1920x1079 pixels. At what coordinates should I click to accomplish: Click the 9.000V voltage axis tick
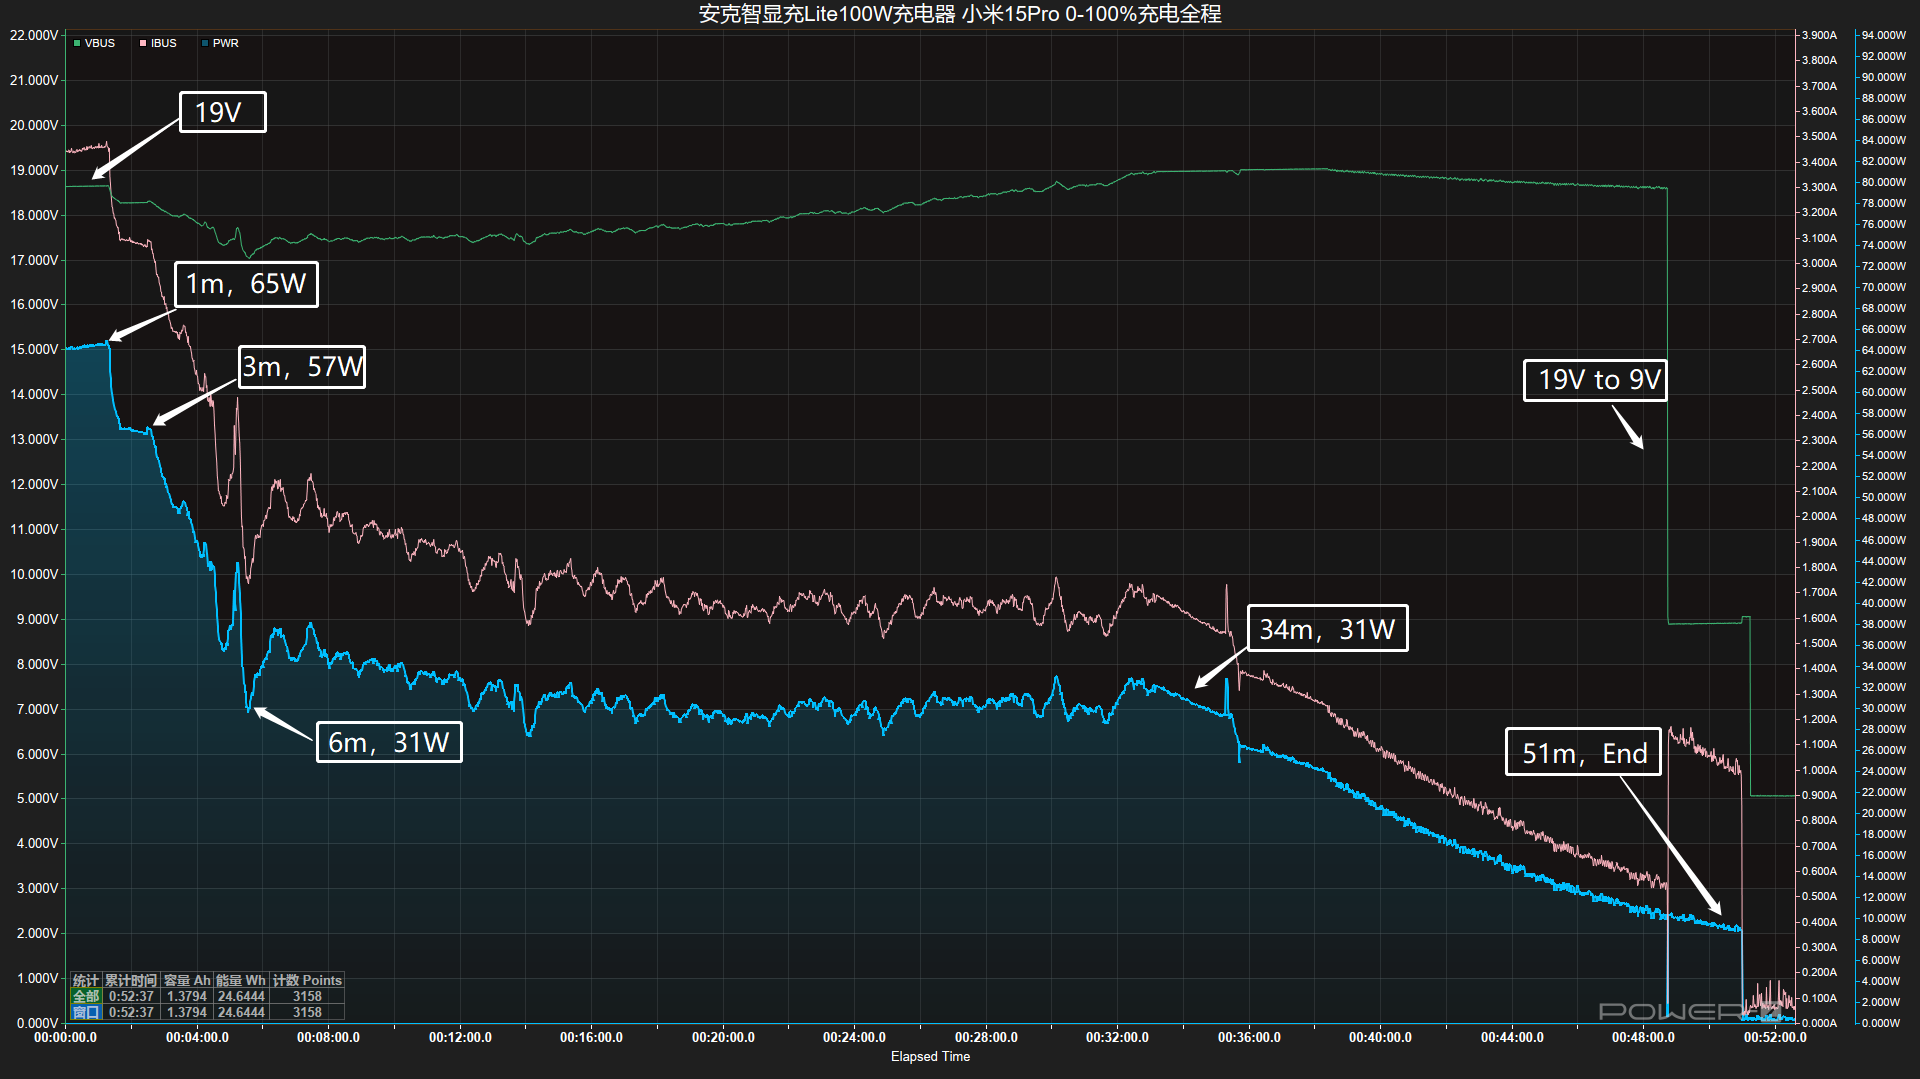coord(37,619)
